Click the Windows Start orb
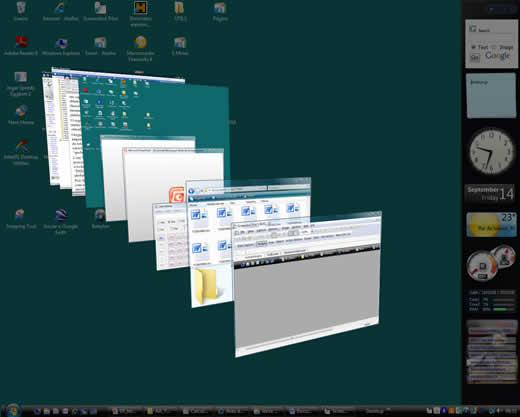Viewport: 520px width, 417px height. click(13, 410)
